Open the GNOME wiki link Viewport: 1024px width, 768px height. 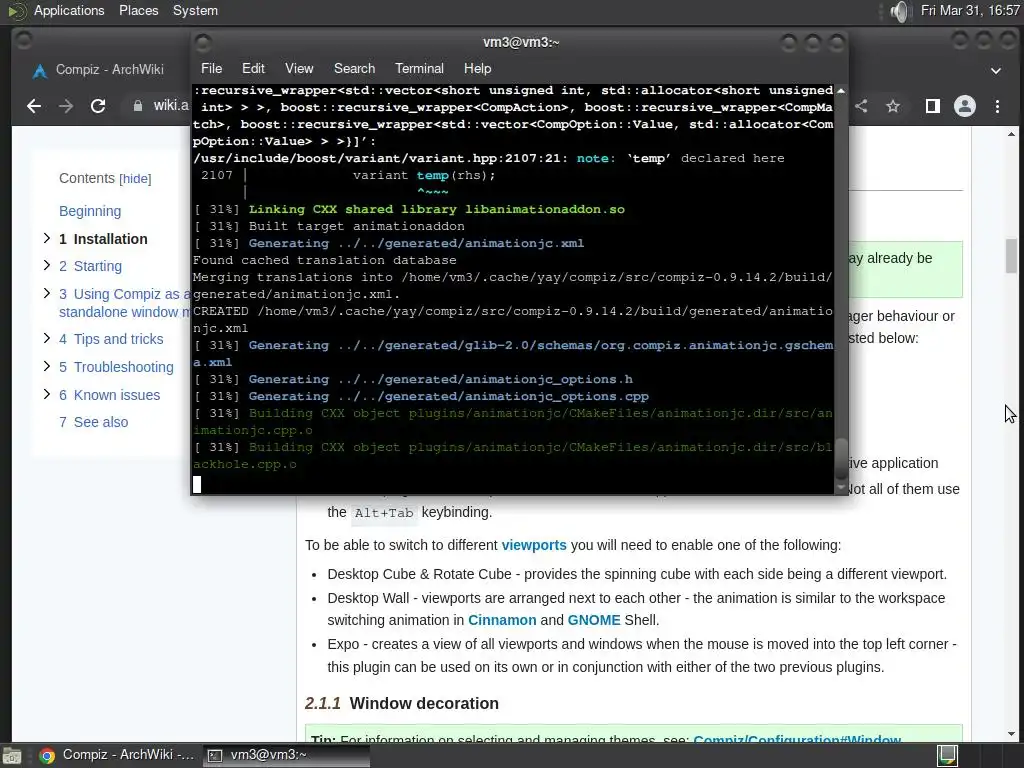[594, 620]
